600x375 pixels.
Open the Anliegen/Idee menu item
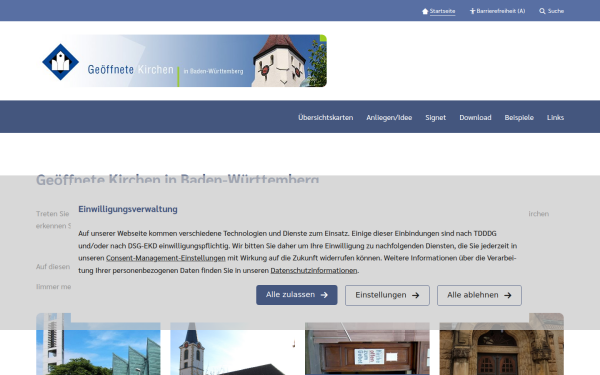pos(389,117)
